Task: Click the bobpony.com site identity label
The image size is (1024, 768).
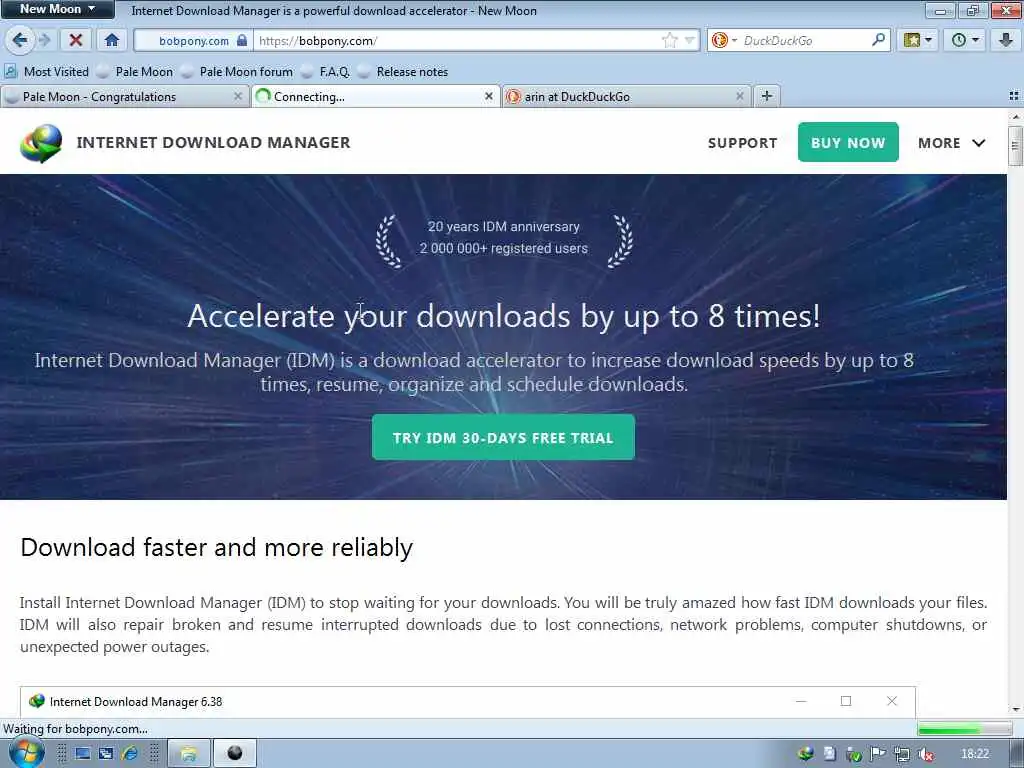Action: click(193, 40)
